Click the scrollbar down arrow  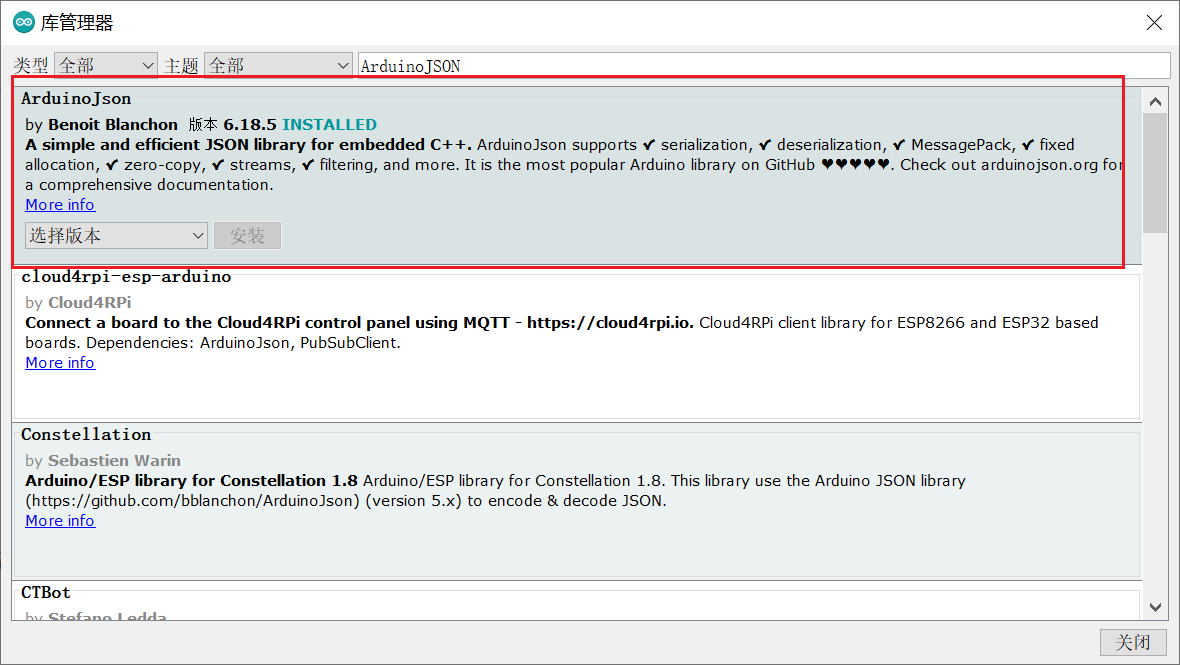[x=1155, y=606]
